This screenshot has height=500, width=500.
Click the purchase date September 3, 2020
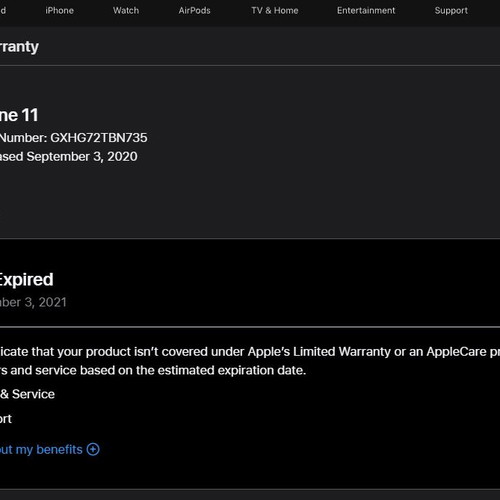pyautogui.click(x=82, y=157)
